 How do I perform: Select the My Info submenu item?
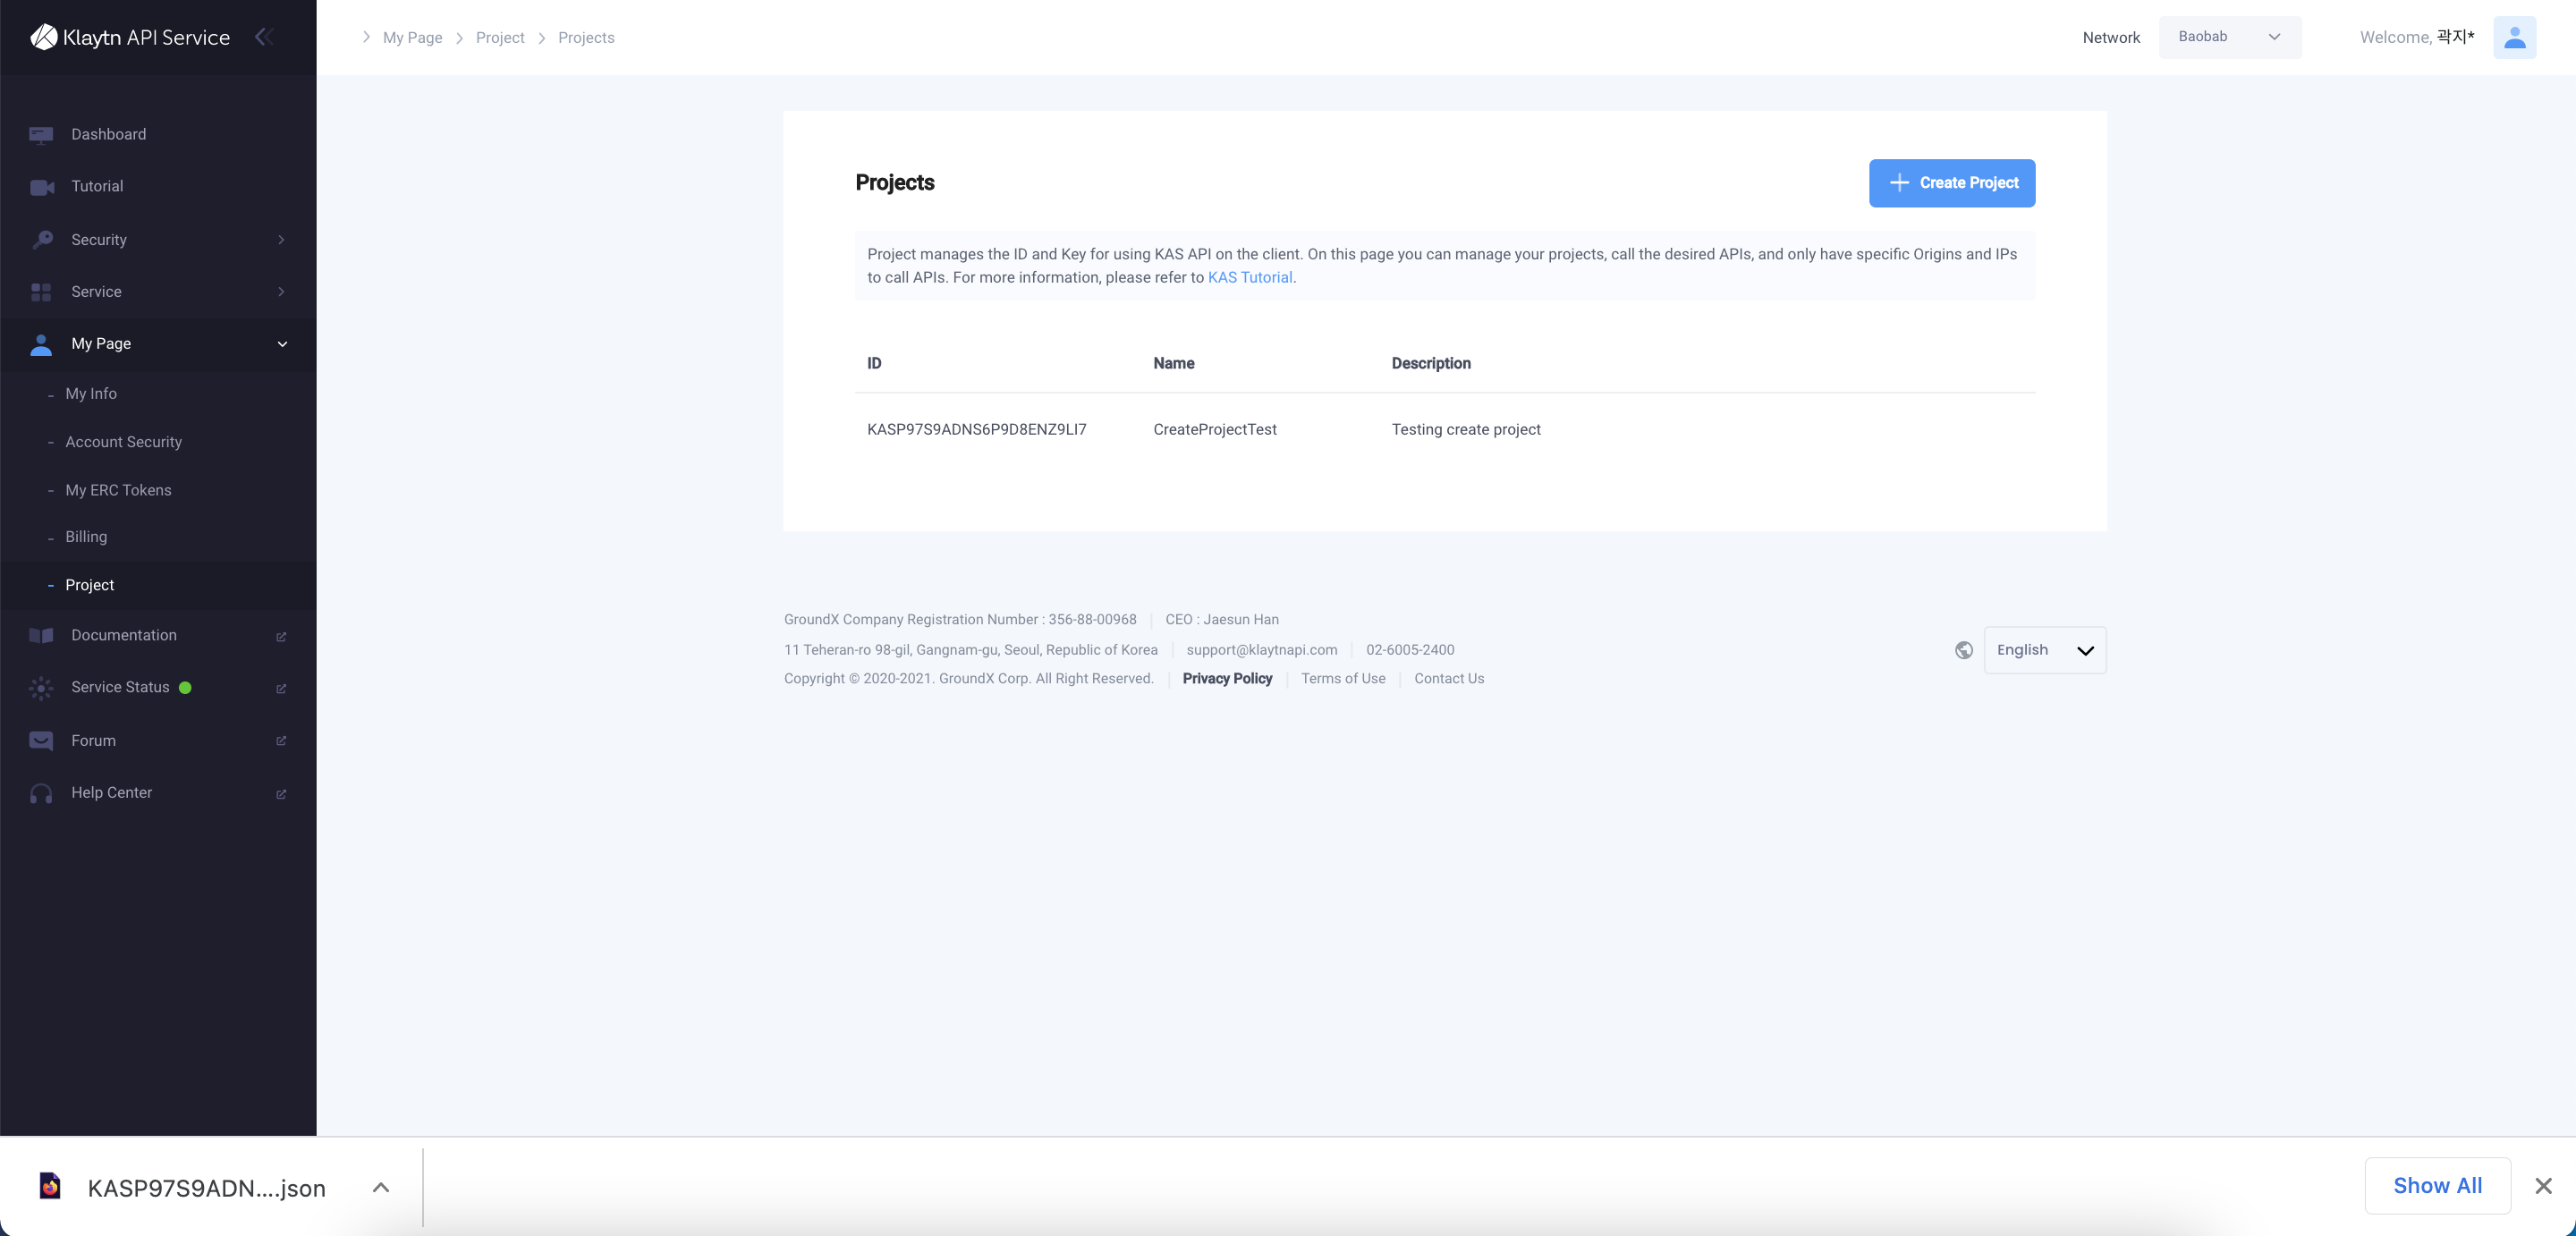coord(90,394)
